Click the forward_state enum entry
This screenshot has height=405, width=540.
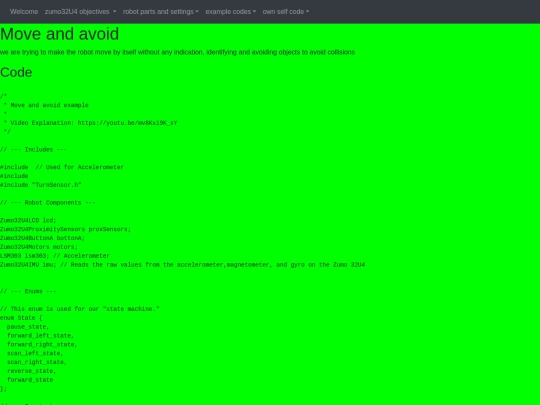click(x=30, y=380)
